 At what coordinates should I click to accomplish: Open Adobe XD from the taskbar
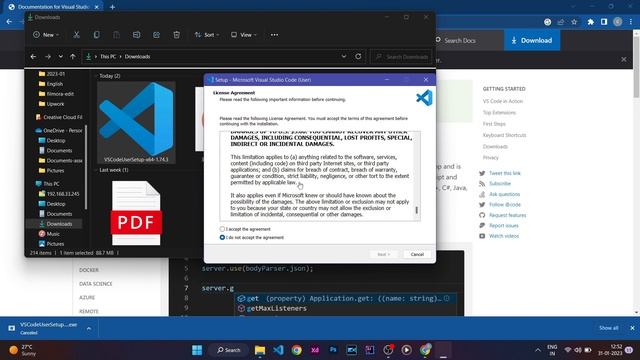(x=315, y=350)
